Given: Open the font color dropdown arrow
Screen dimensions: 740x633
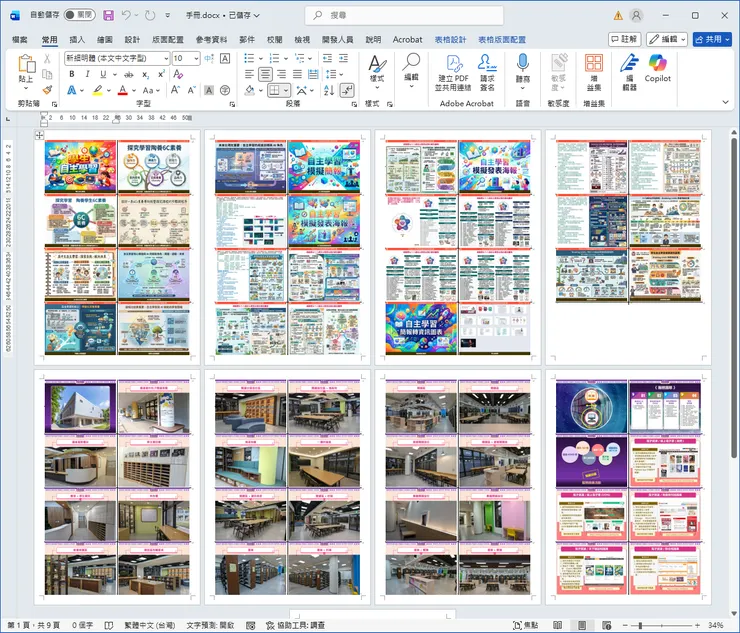Looking at the screenshot, I should tap(134, 90).
